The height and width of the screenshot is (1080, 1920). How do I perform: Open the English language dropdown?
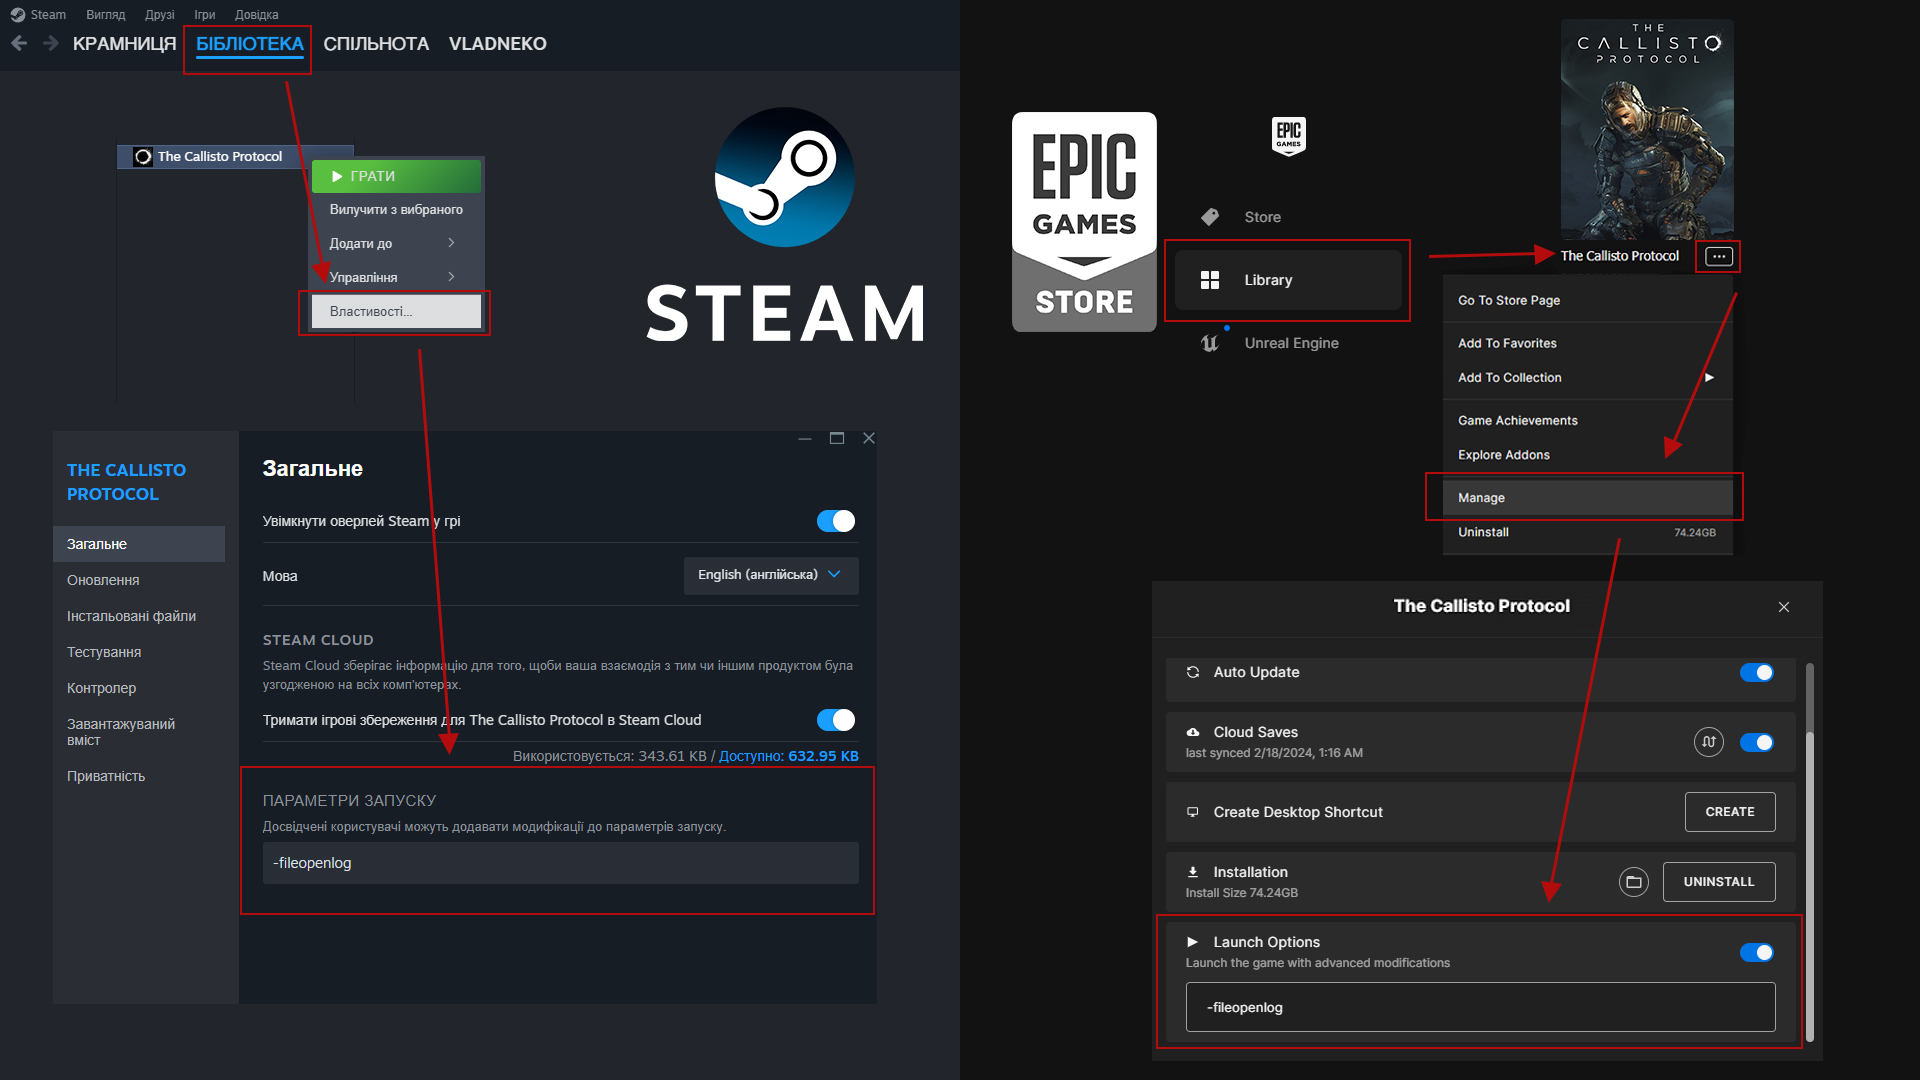pos(770,575)
